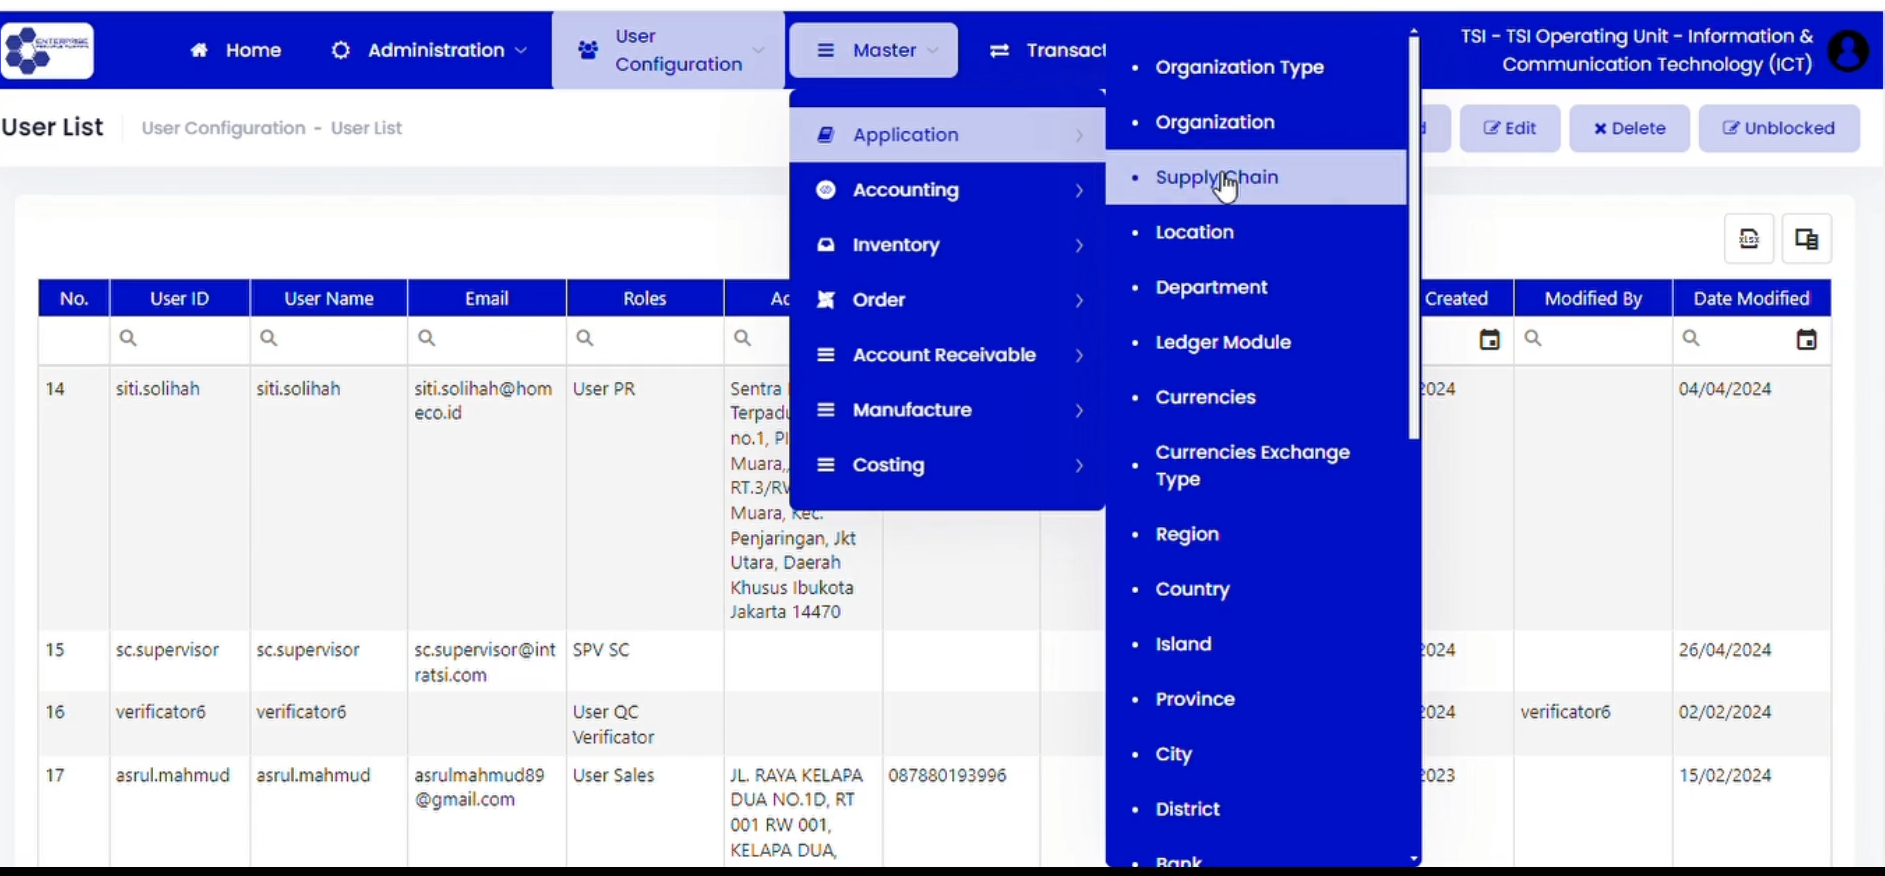Go to the Home page link
Image resolution: width=1885 pixels, height=876 pixels.
click(236, 50)
